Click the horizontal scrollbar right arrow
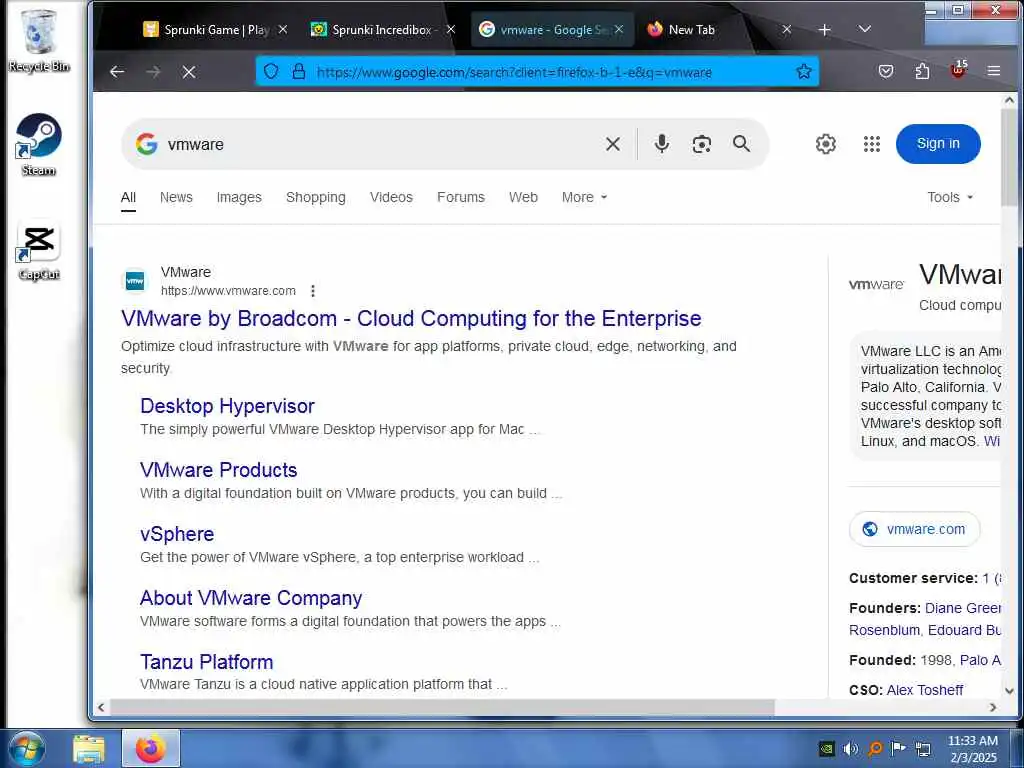Screen dimensions: 1024x768 point(993,707)
